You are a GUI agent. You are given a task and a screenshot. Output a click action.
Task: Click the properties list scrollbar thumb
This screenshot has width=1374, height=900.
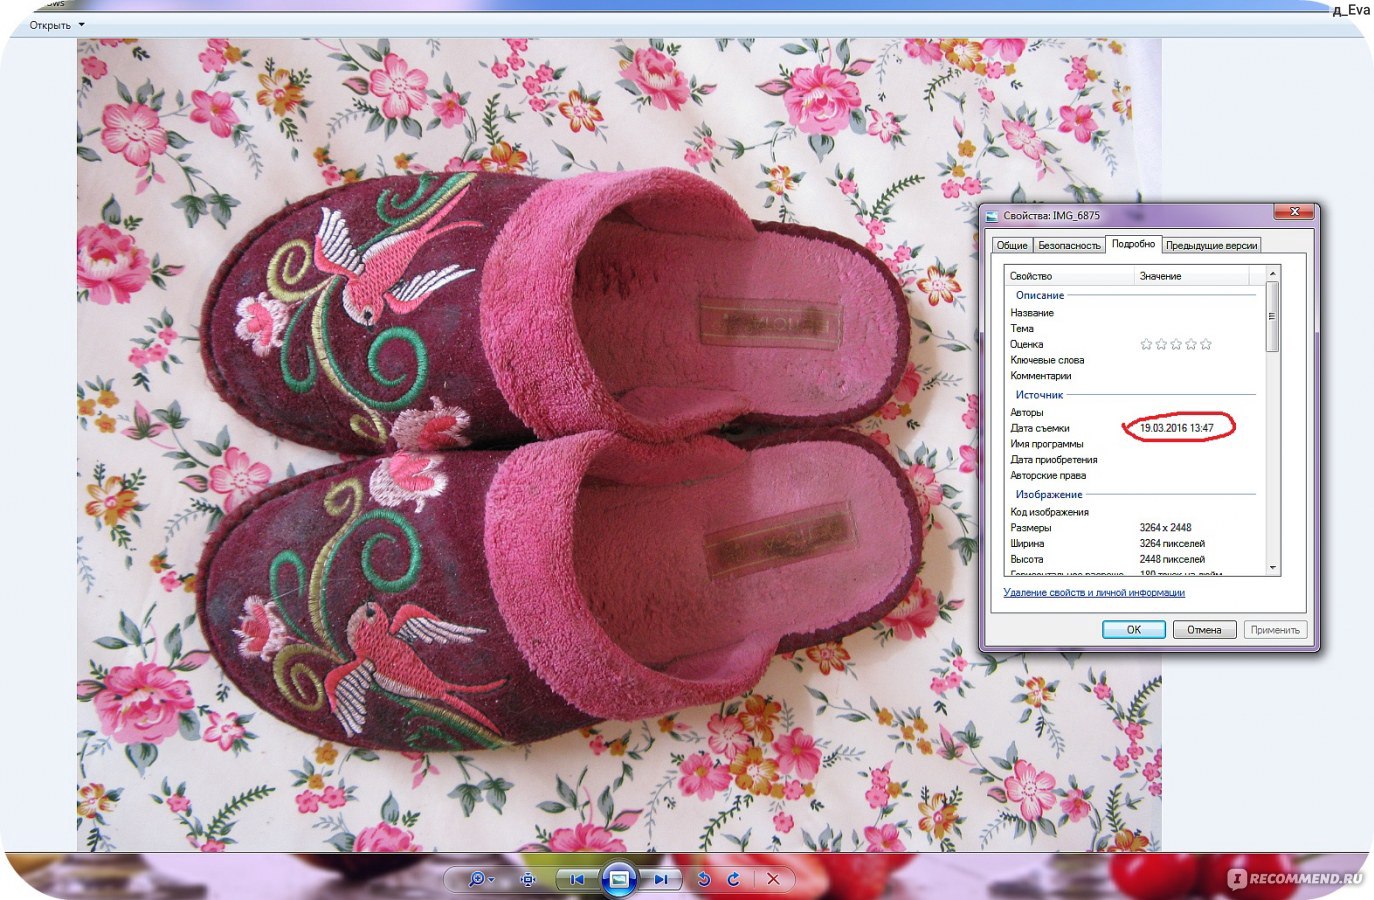[1273, 317]
